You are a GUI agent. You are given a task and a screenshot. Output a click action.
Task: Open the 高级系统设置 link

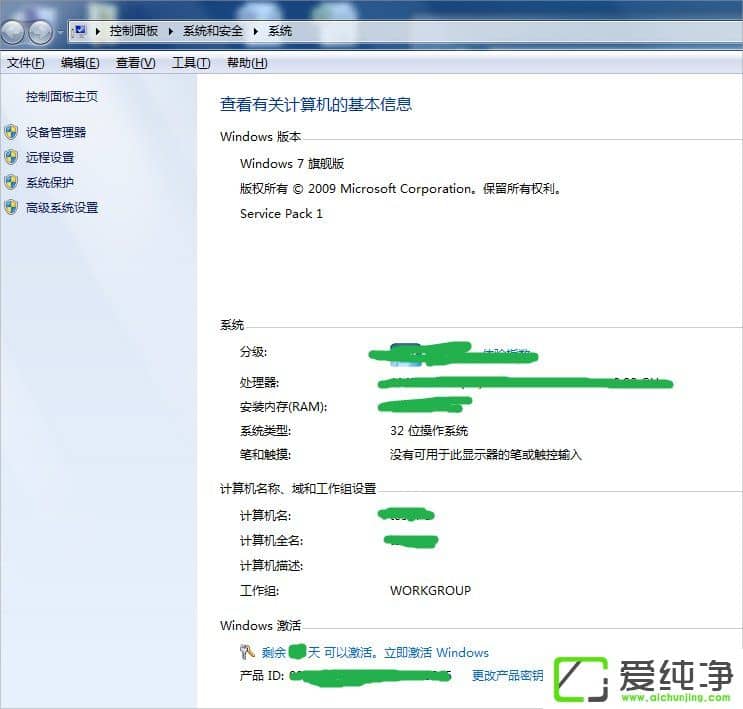[x=62, y=208]
